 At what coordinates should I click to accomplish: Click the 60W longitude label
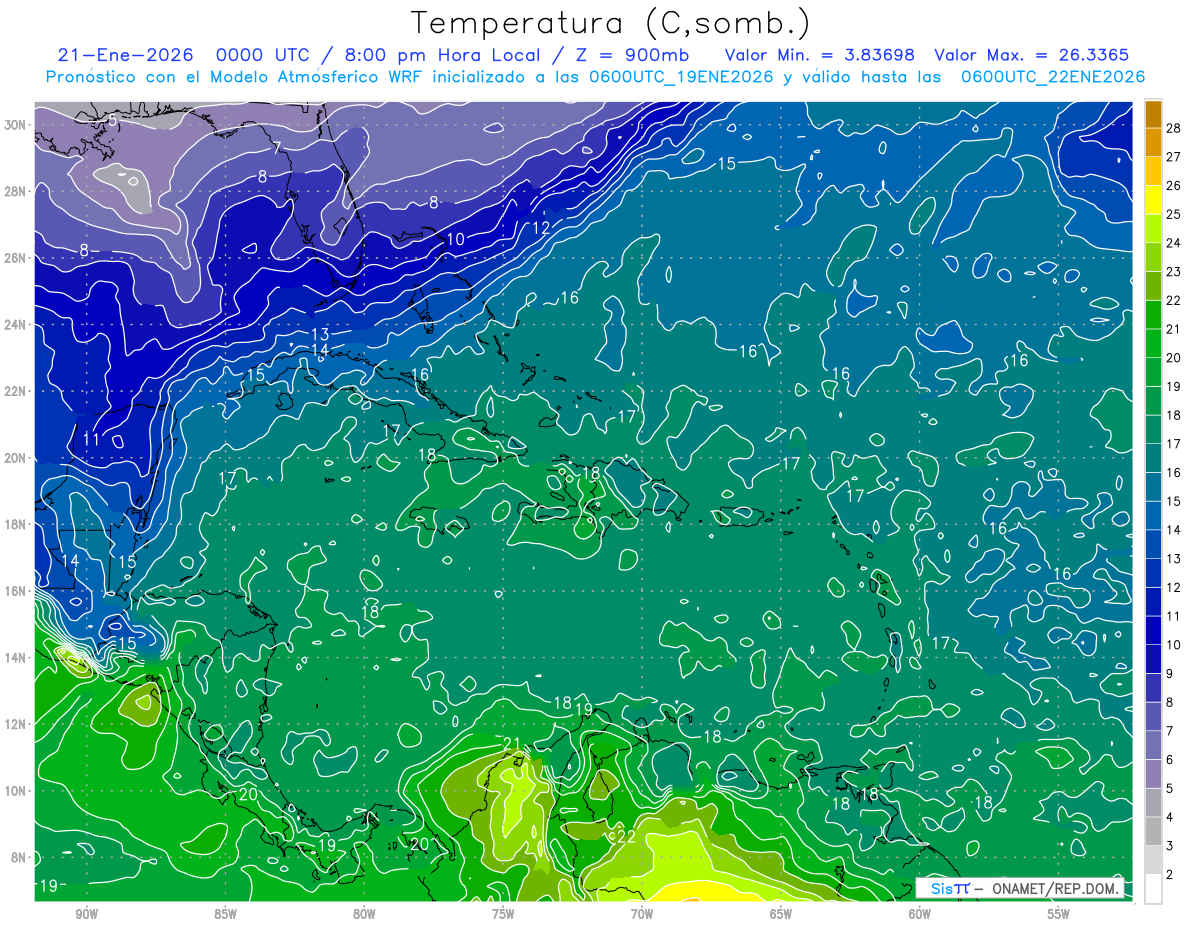pos(920,914)
